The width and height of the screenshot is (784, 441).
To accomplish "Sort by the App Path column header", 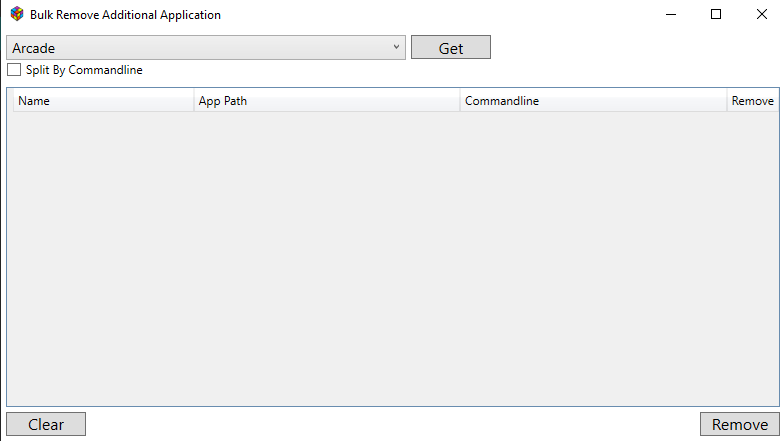I will point(327,100).
